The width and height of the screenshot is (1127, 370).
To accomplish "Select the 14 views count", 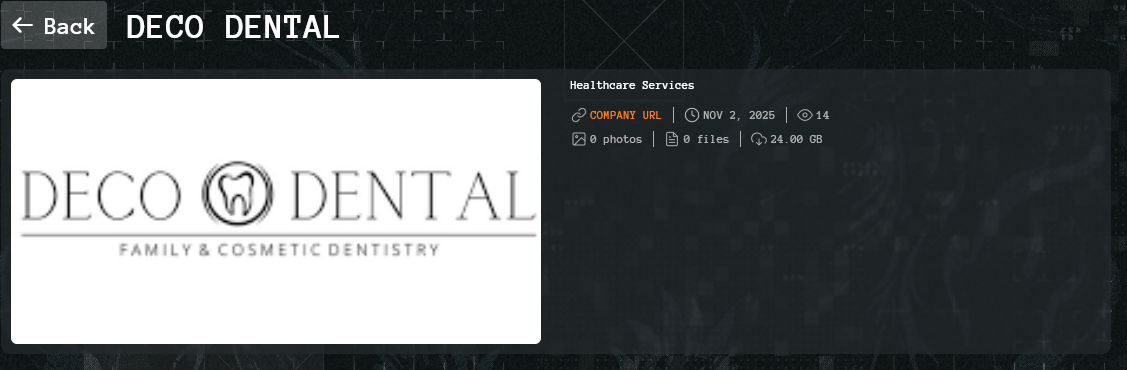I will point(822,115).
